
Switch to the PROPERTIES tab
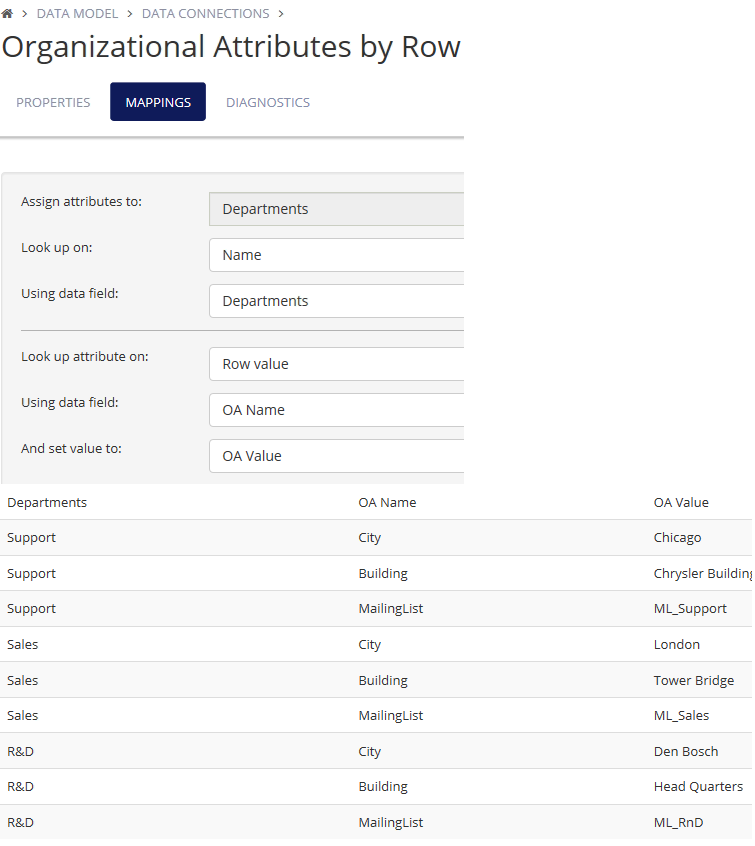(53, 102)
